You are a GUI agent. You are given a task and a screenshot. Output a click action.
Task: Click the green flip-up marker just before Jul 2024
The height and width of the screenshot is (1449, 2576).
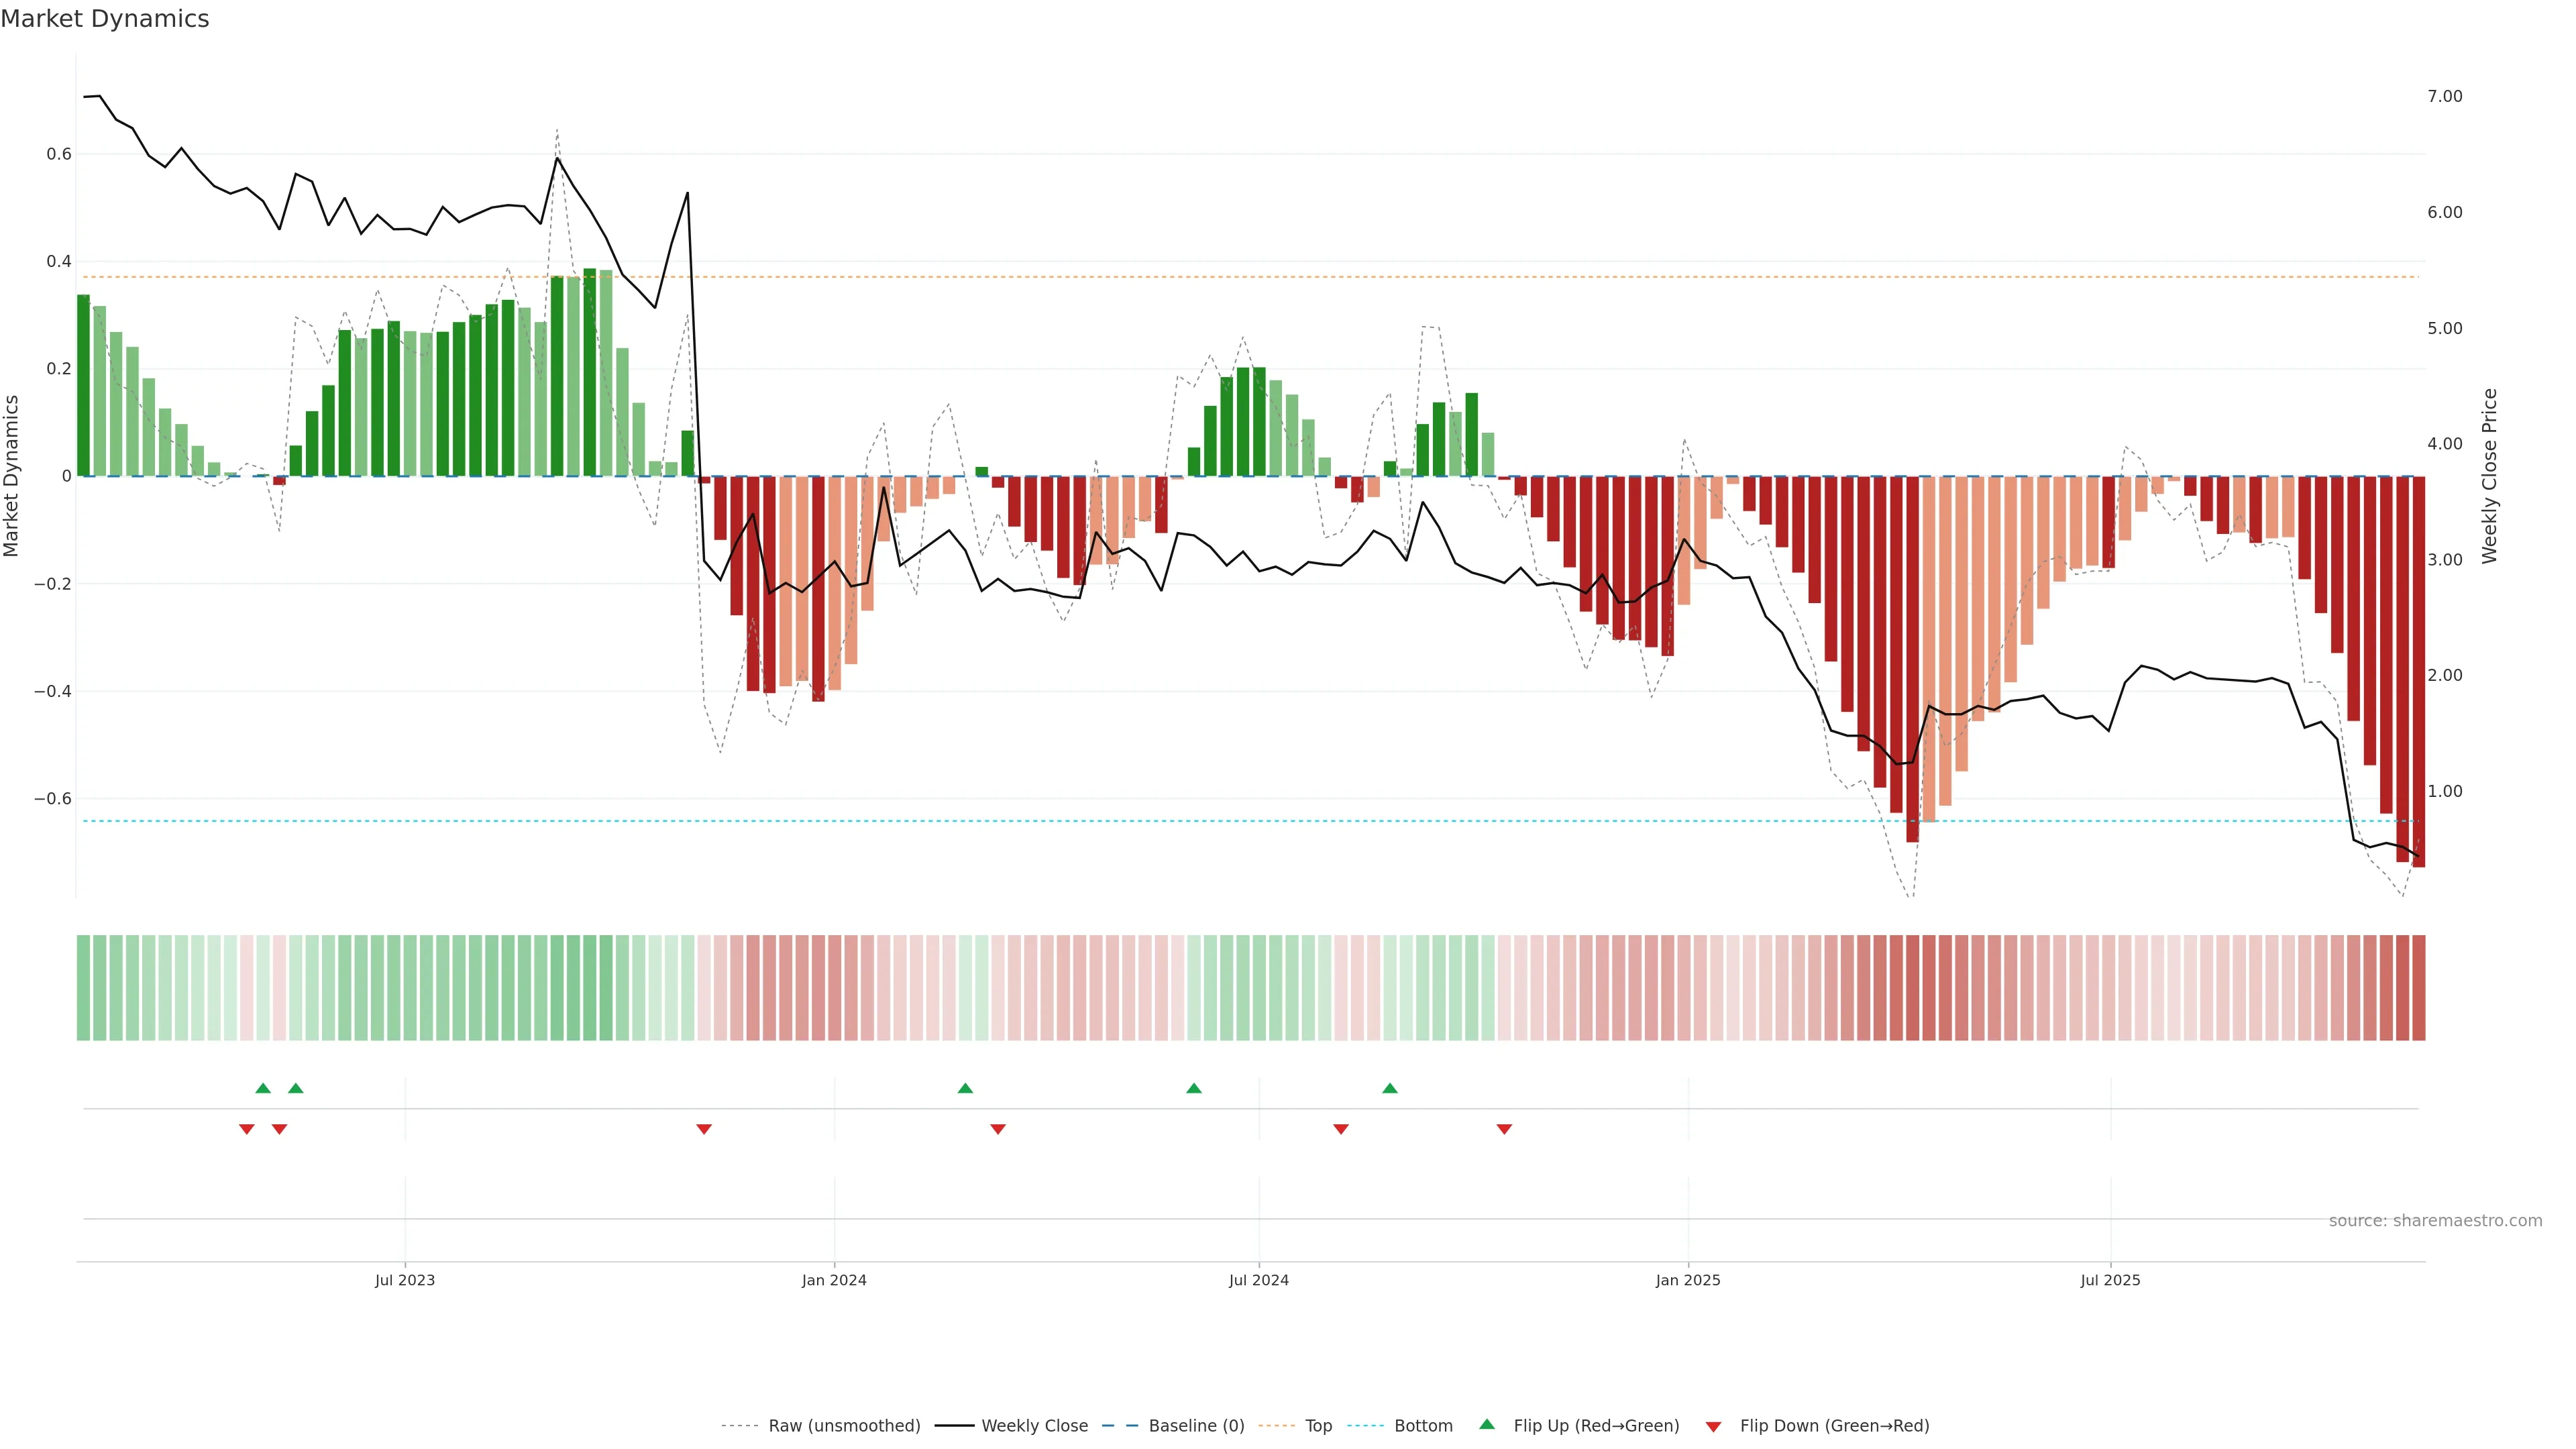[x=1194, y=1088]
